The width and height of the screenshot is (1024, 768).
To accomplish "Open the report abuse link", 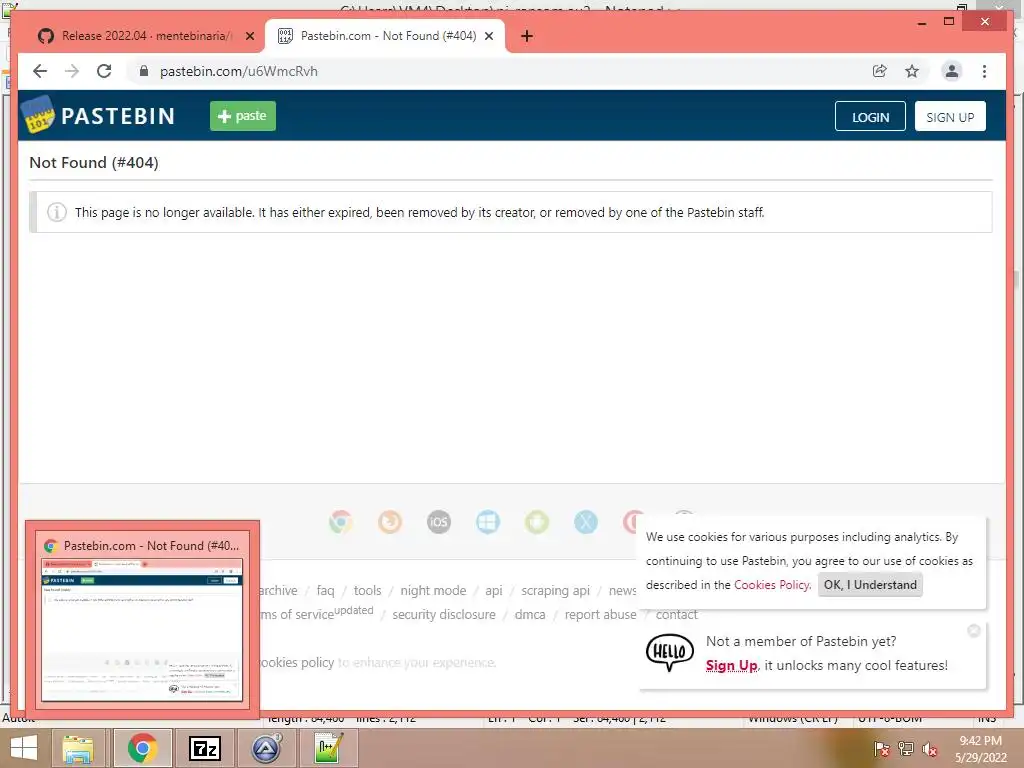I will (x=600, y=615).
